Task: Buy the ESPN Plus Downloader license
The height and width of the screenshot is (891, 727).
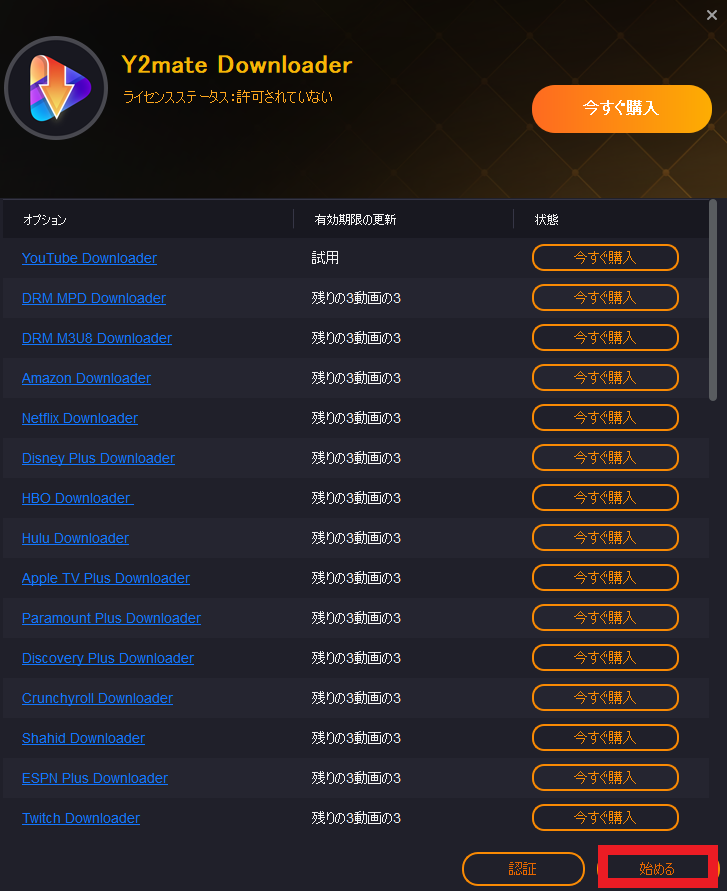Action: 605,778
